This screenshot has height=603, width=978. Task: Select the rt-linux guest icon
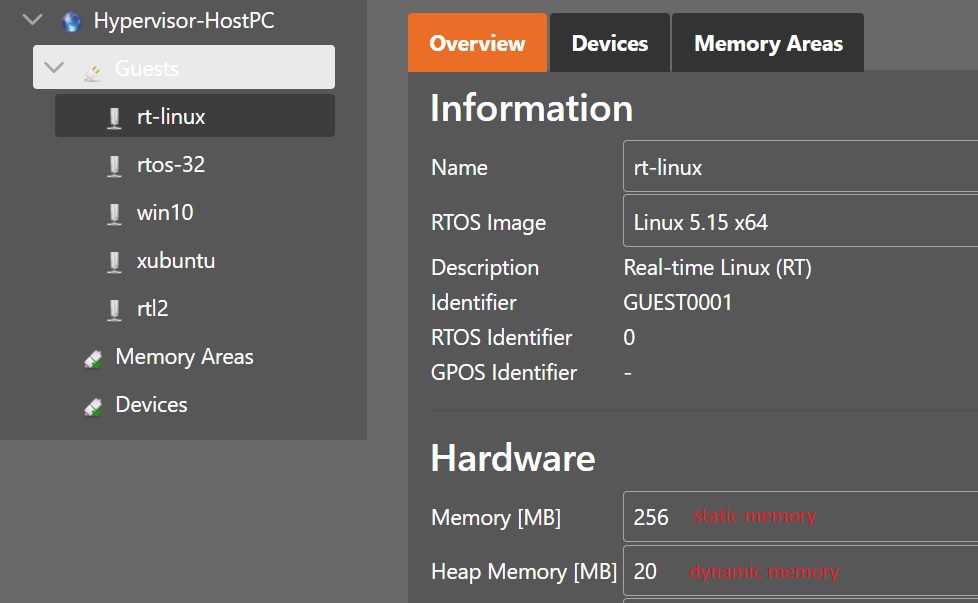tap(116, 116)
